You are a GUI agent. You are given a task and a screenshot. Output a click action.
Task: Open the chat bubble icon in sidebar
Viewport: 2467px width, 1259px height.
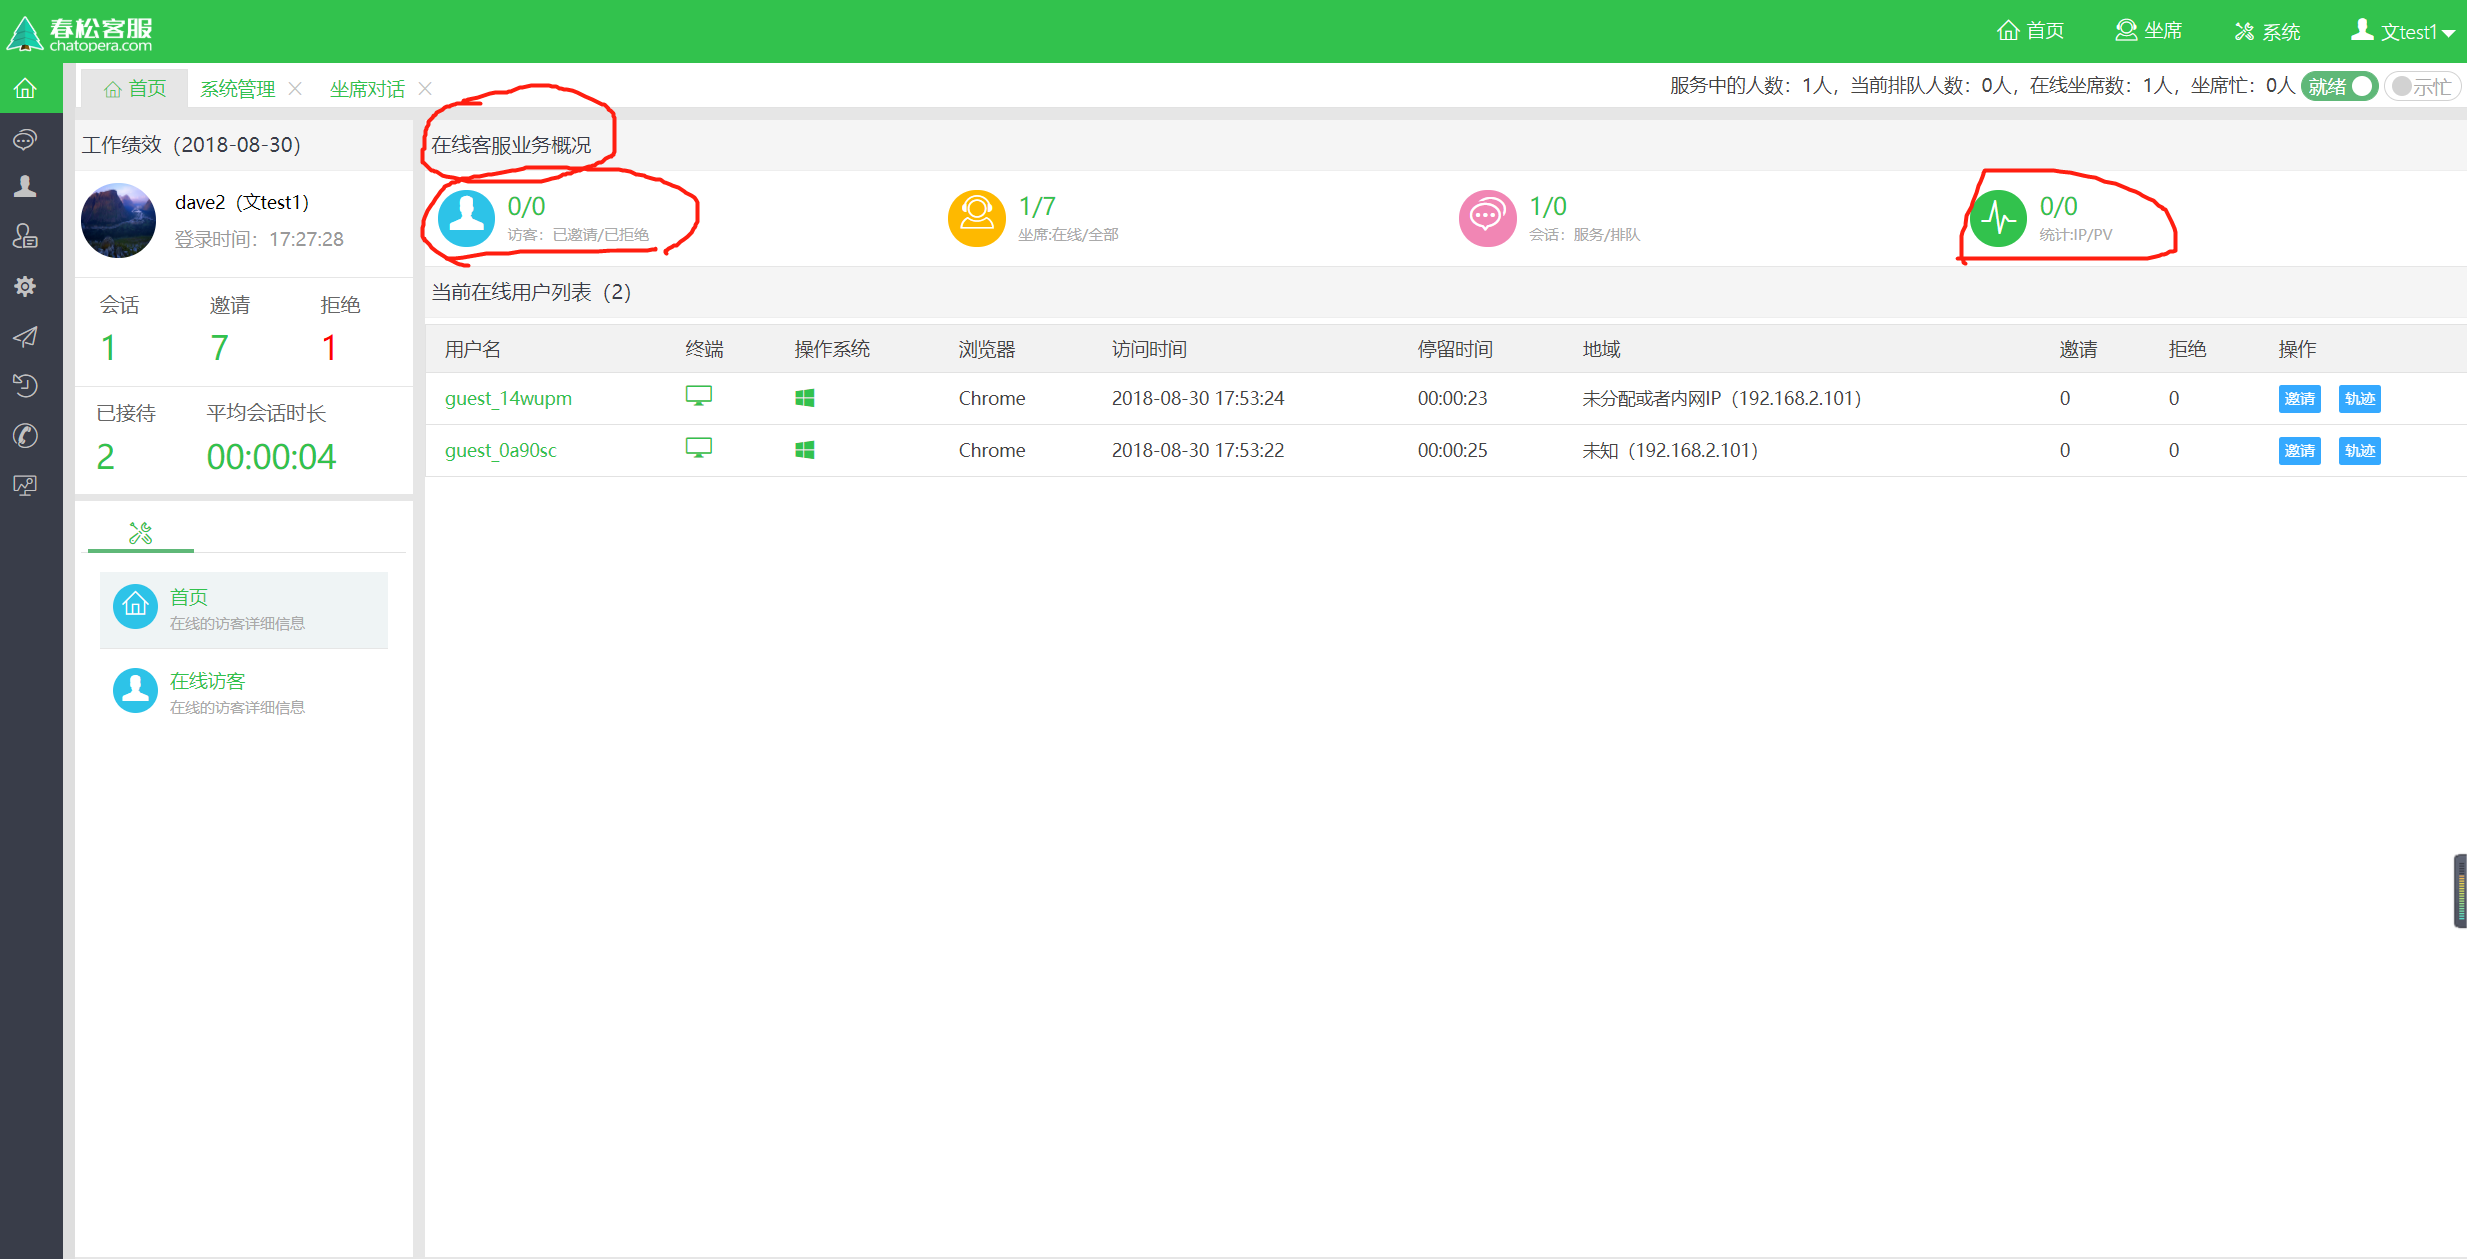pyautogui.click(x=25, y=138)
